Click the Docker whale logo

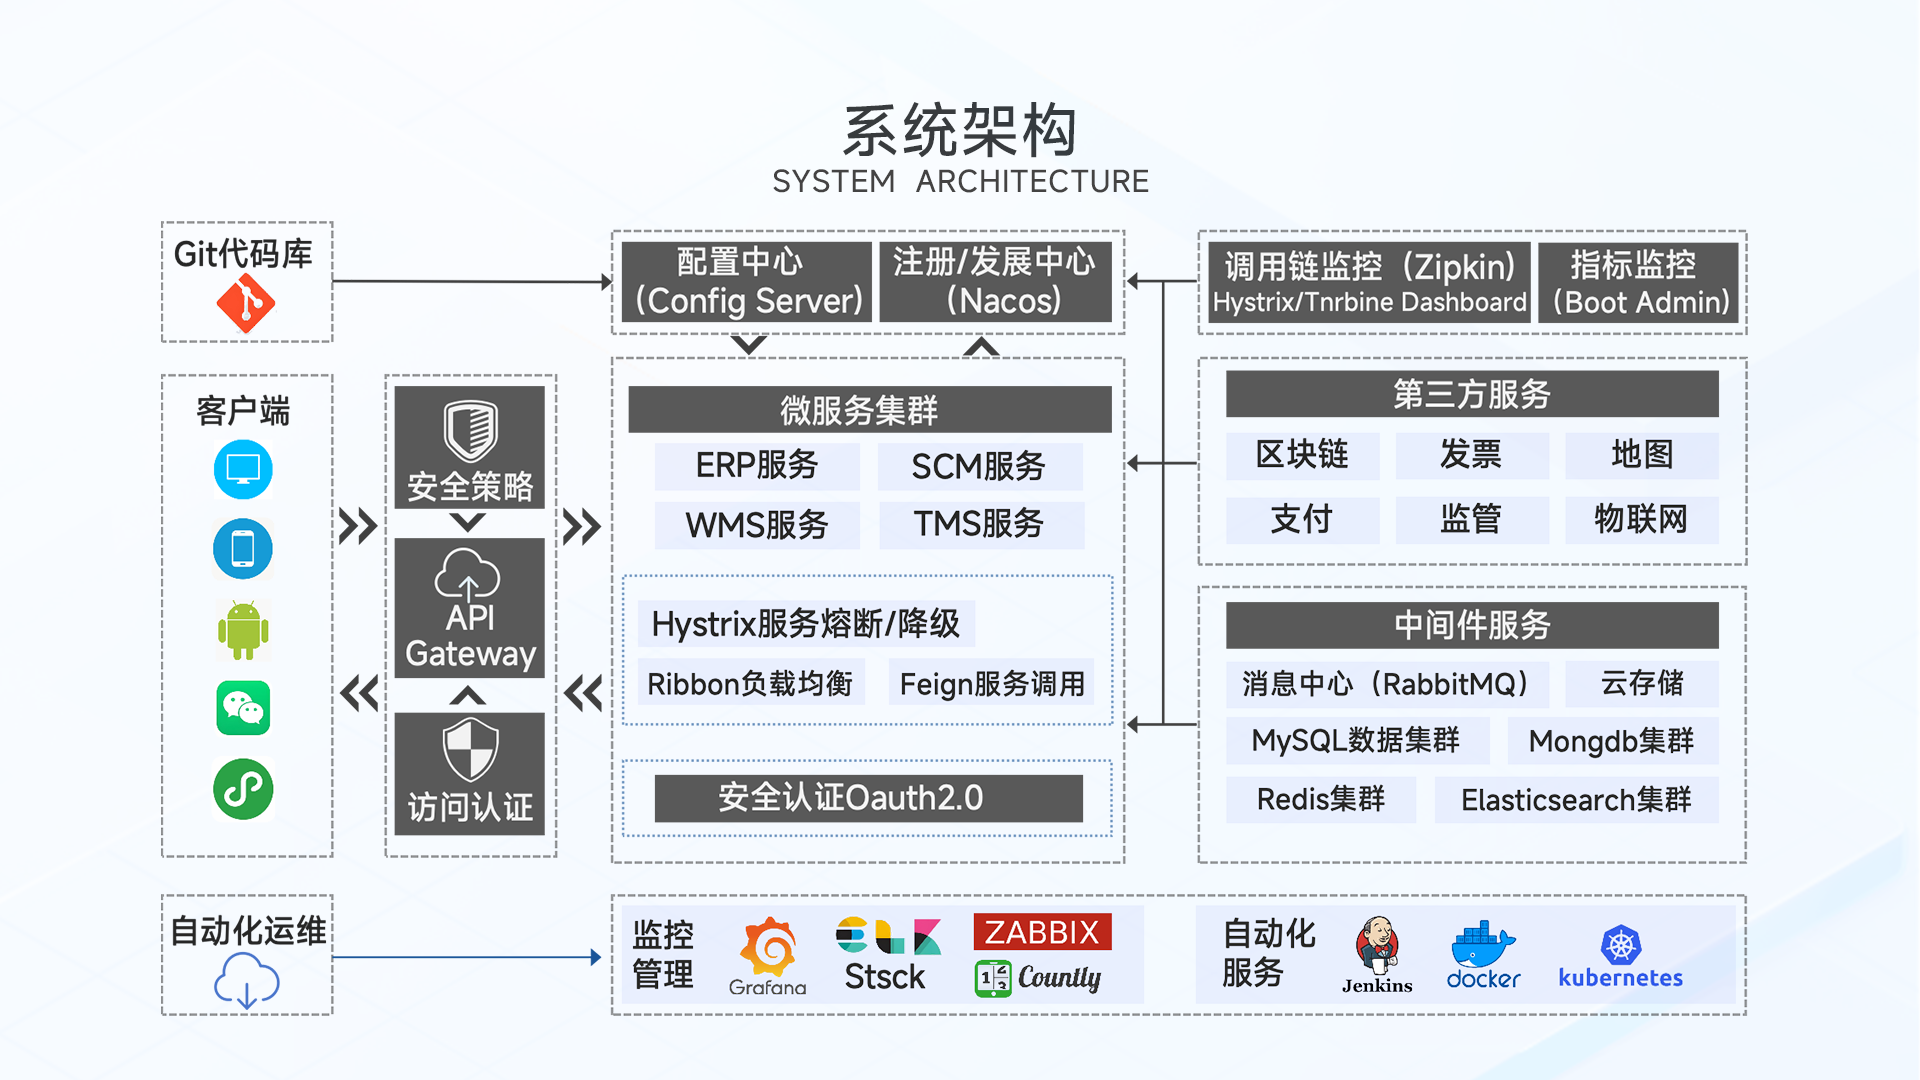(1482, 945)
